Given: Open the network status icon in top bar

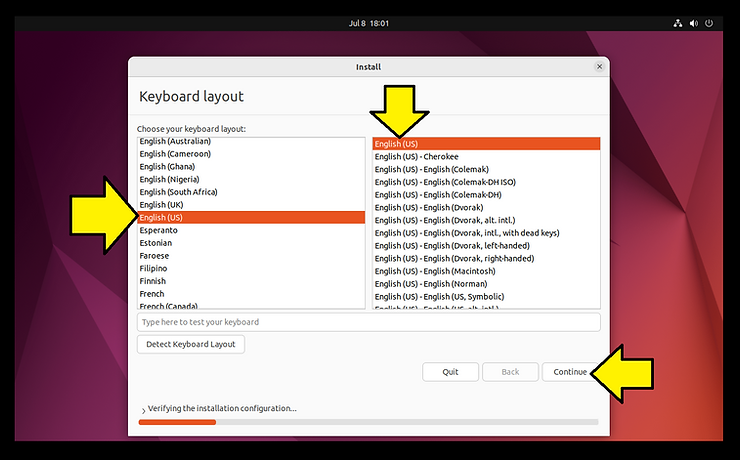Looking at the screenshot, I should (678, 23).
